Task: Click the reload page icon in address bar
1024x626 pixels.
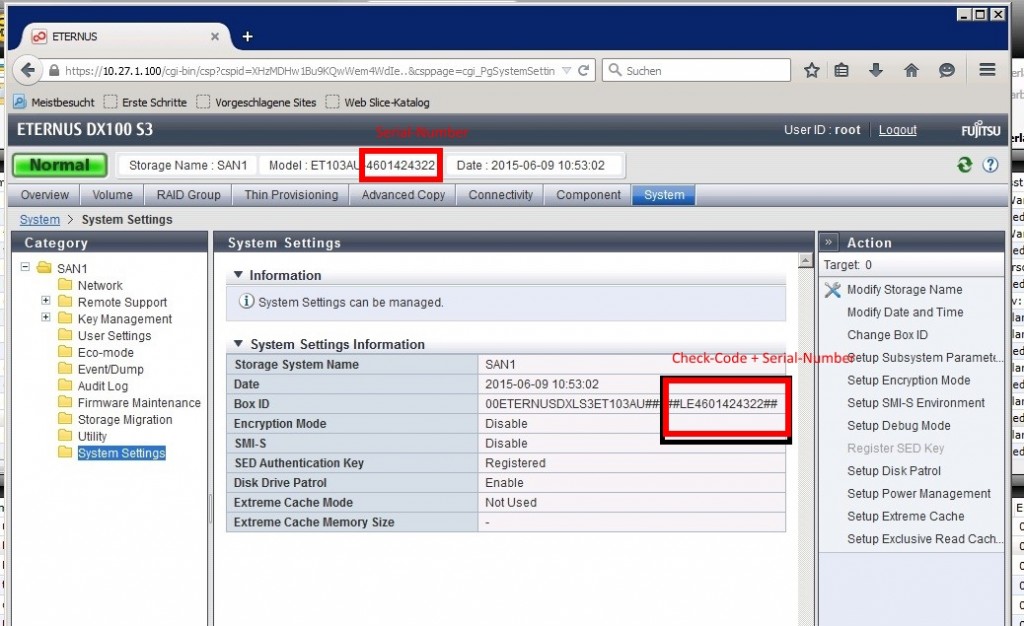Action: pos(584,70)
